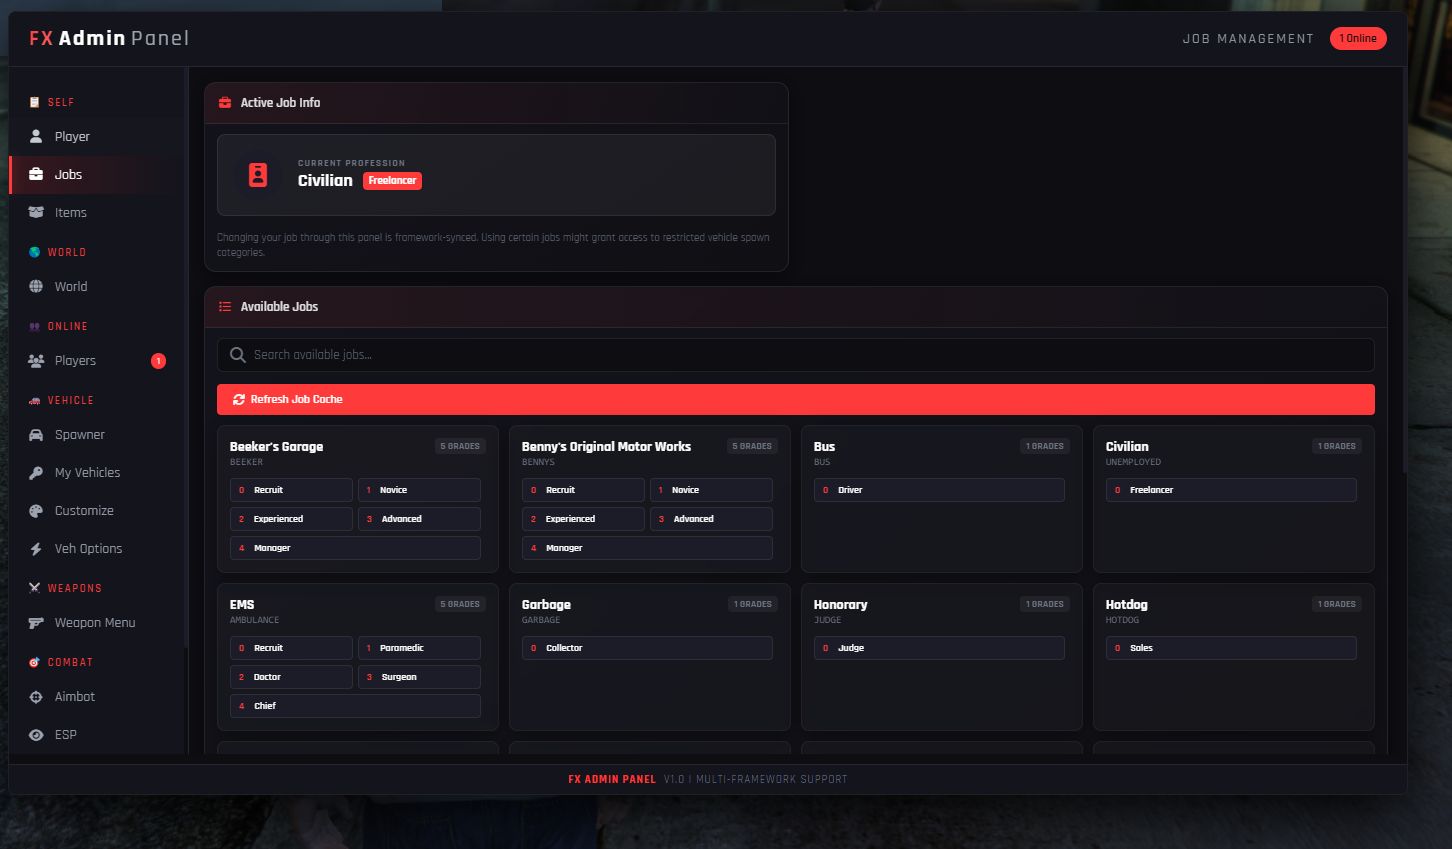Pick EMS Surgeon grade

coord(419,677)
